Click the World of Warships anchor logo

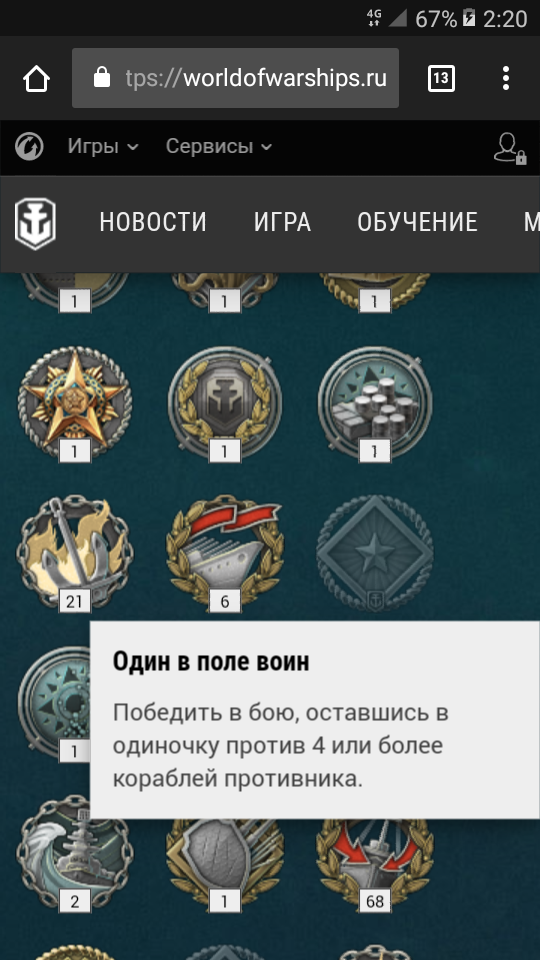pos(36,223)
